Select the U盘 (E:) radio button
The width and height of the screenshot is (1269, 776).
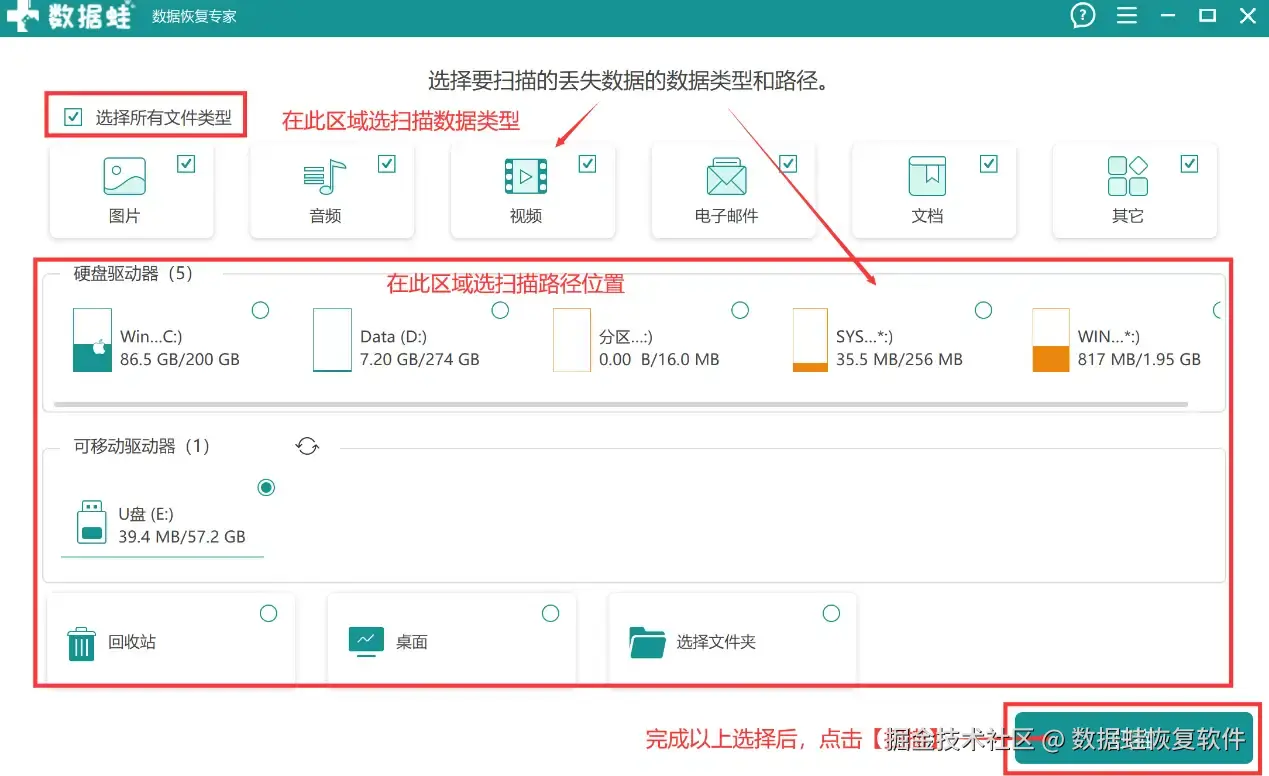tap(266, 488)
